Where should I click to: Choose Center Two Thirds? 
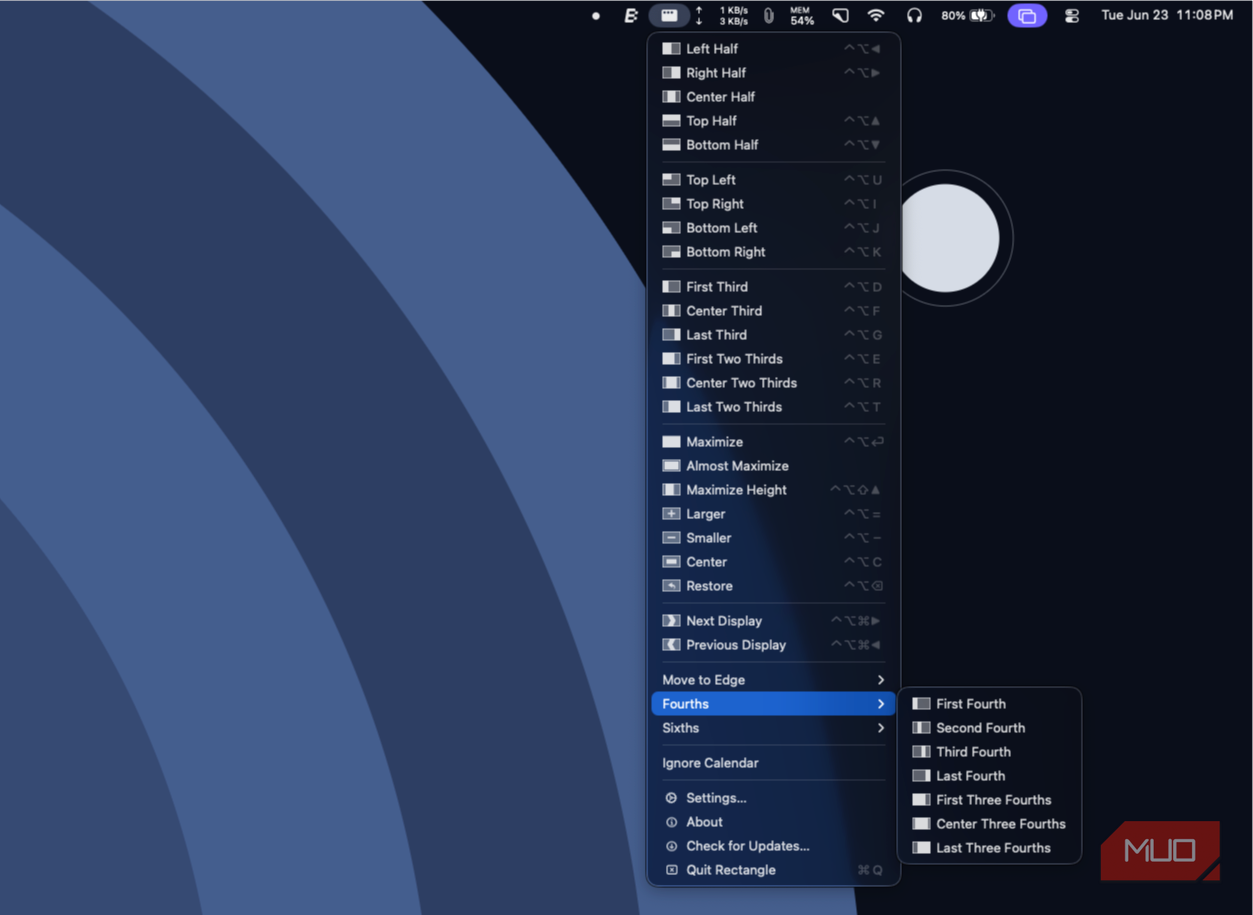click(x=773, y=383)
